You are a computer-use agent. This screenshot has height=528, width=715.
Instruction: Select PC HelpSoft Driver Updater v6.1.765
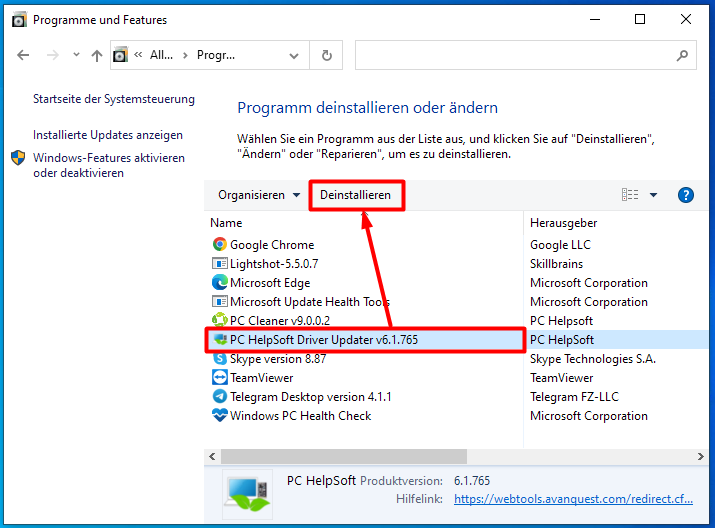coord(324,340)
